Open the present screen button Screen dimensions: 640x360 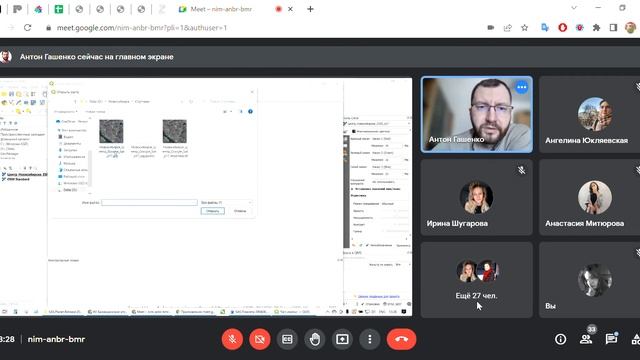(342, 339)
